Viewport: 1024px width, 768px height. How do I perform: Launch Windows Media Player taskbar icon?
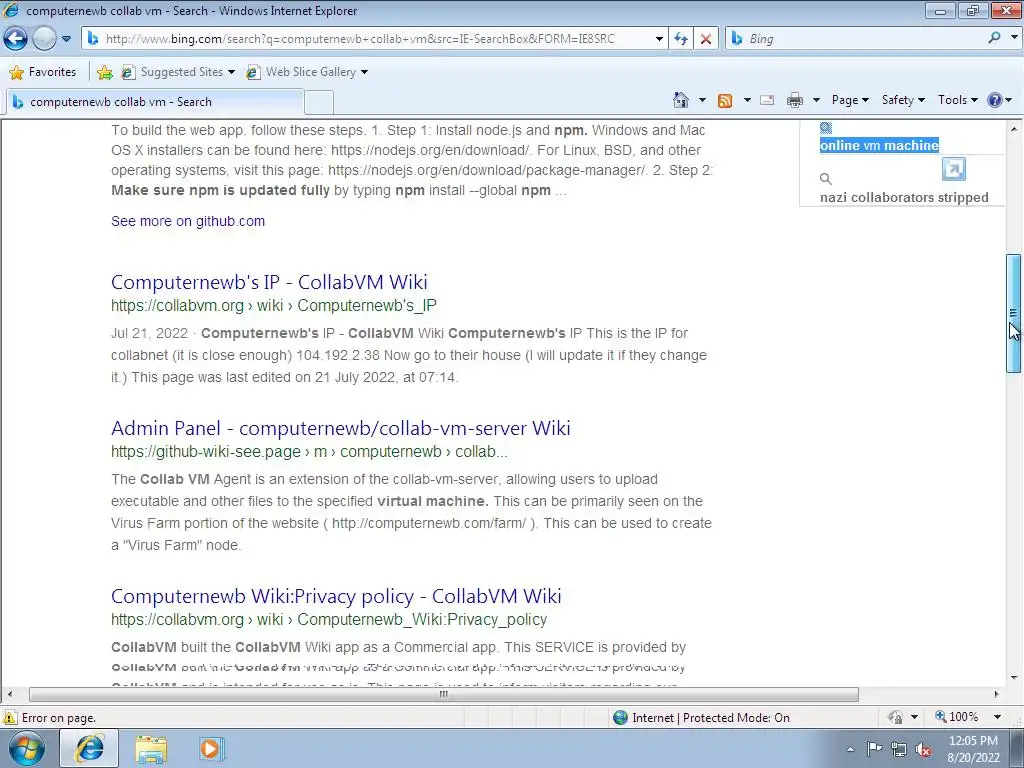click(210, 748)
